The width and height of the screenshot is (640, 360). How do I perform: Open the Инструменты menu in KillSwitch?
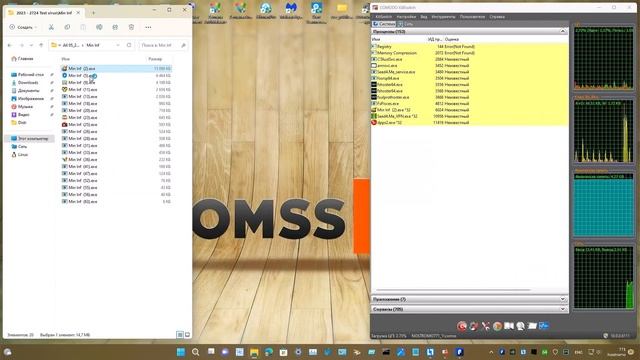(x=443, y=17)
